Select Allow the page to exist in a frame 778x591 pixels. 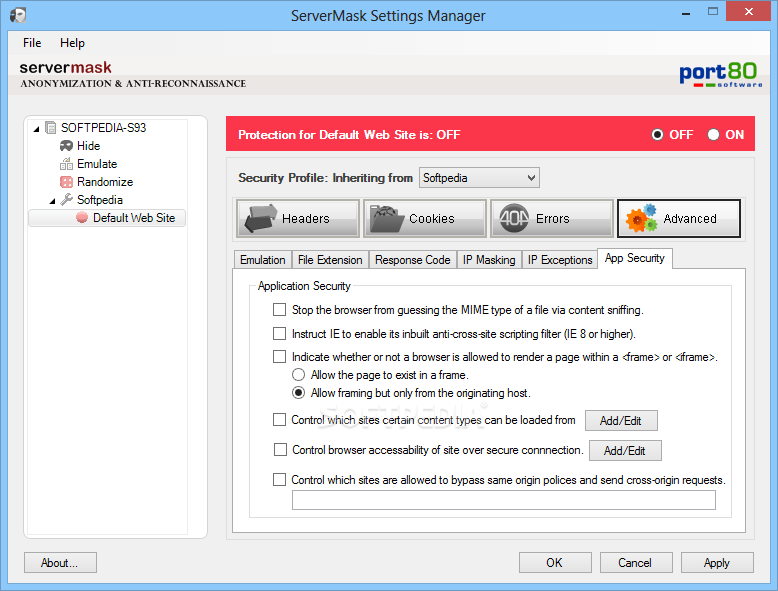[x=298, y=375]
